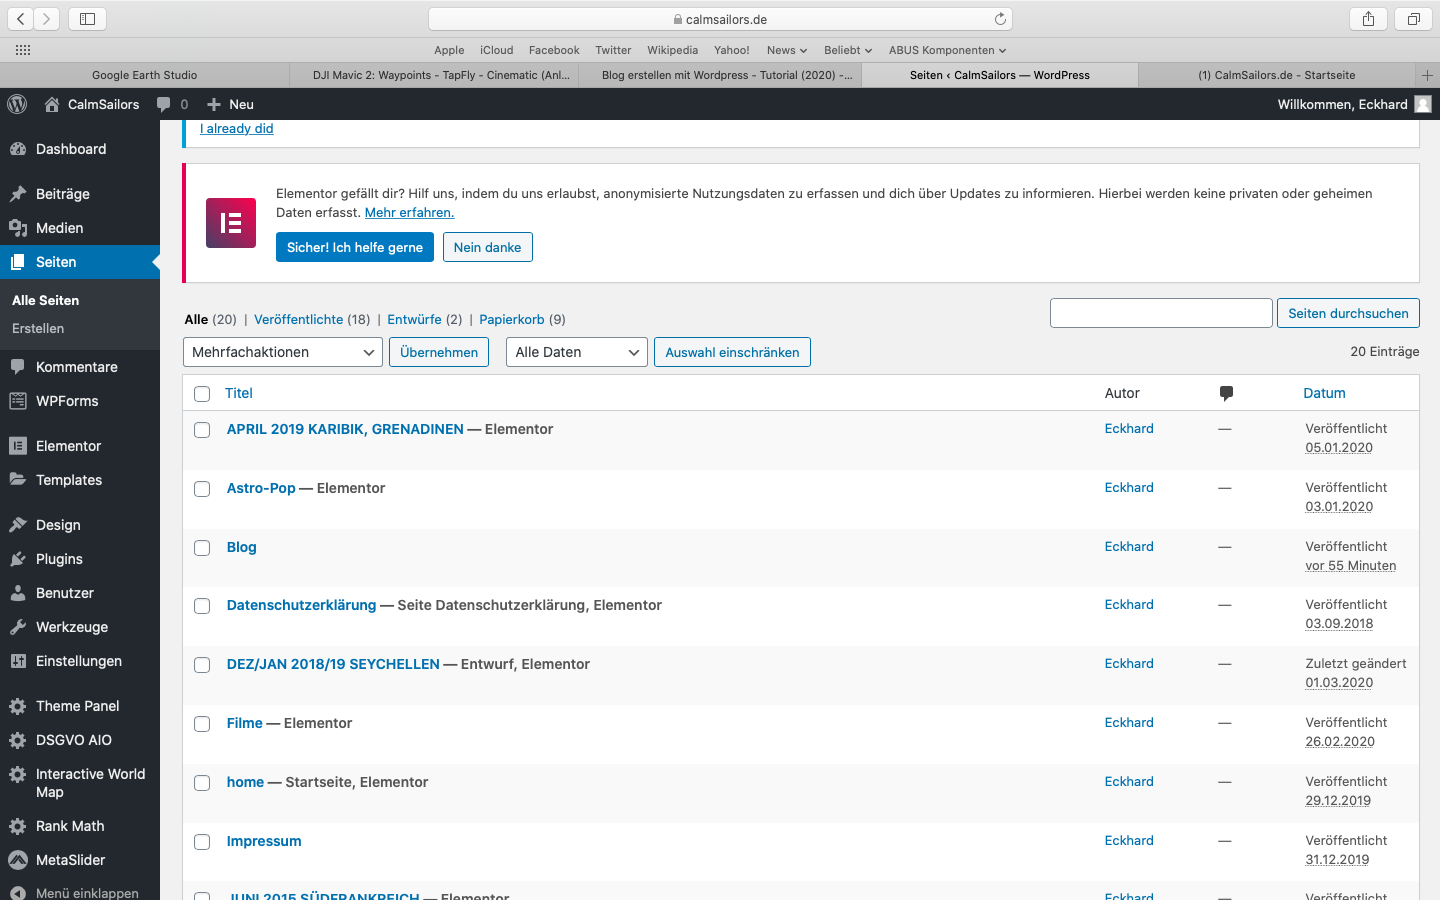Open the Rank Math gear icon

click(18, 826)
